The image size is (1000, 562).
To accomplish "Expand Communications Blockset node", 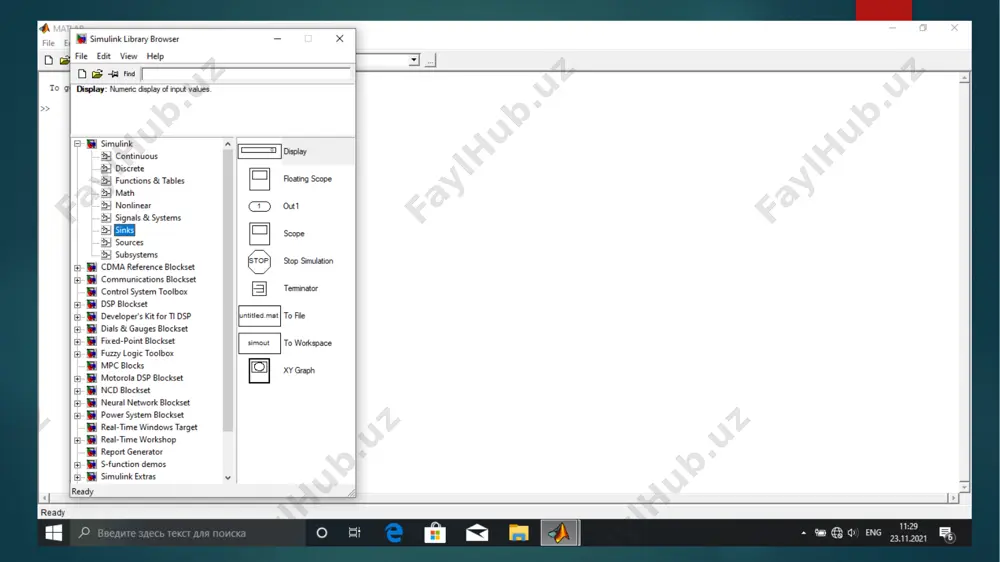I will 78,279.
